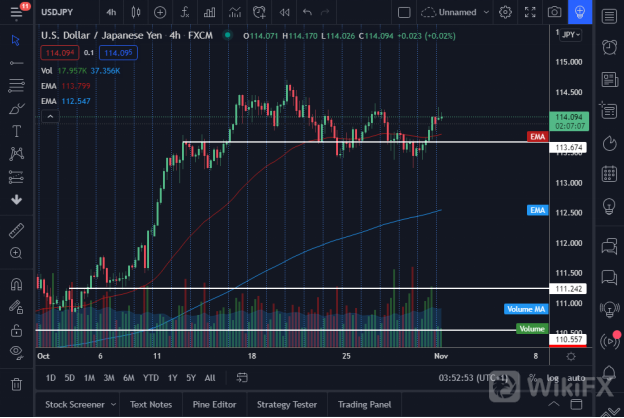This screenshot has height=418, width=624.
Task: Select the Measure ruler tool
Action: point(16,230)
